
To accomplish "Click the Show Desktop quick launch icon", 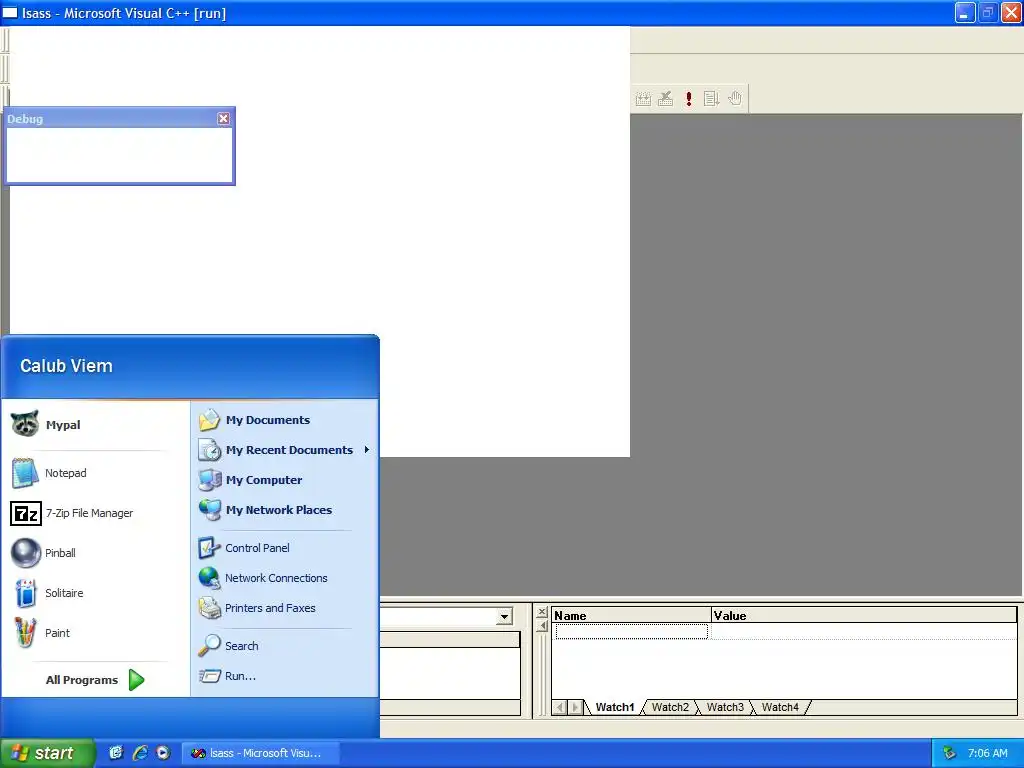I will pyautogui.click(x=116, y=753).
